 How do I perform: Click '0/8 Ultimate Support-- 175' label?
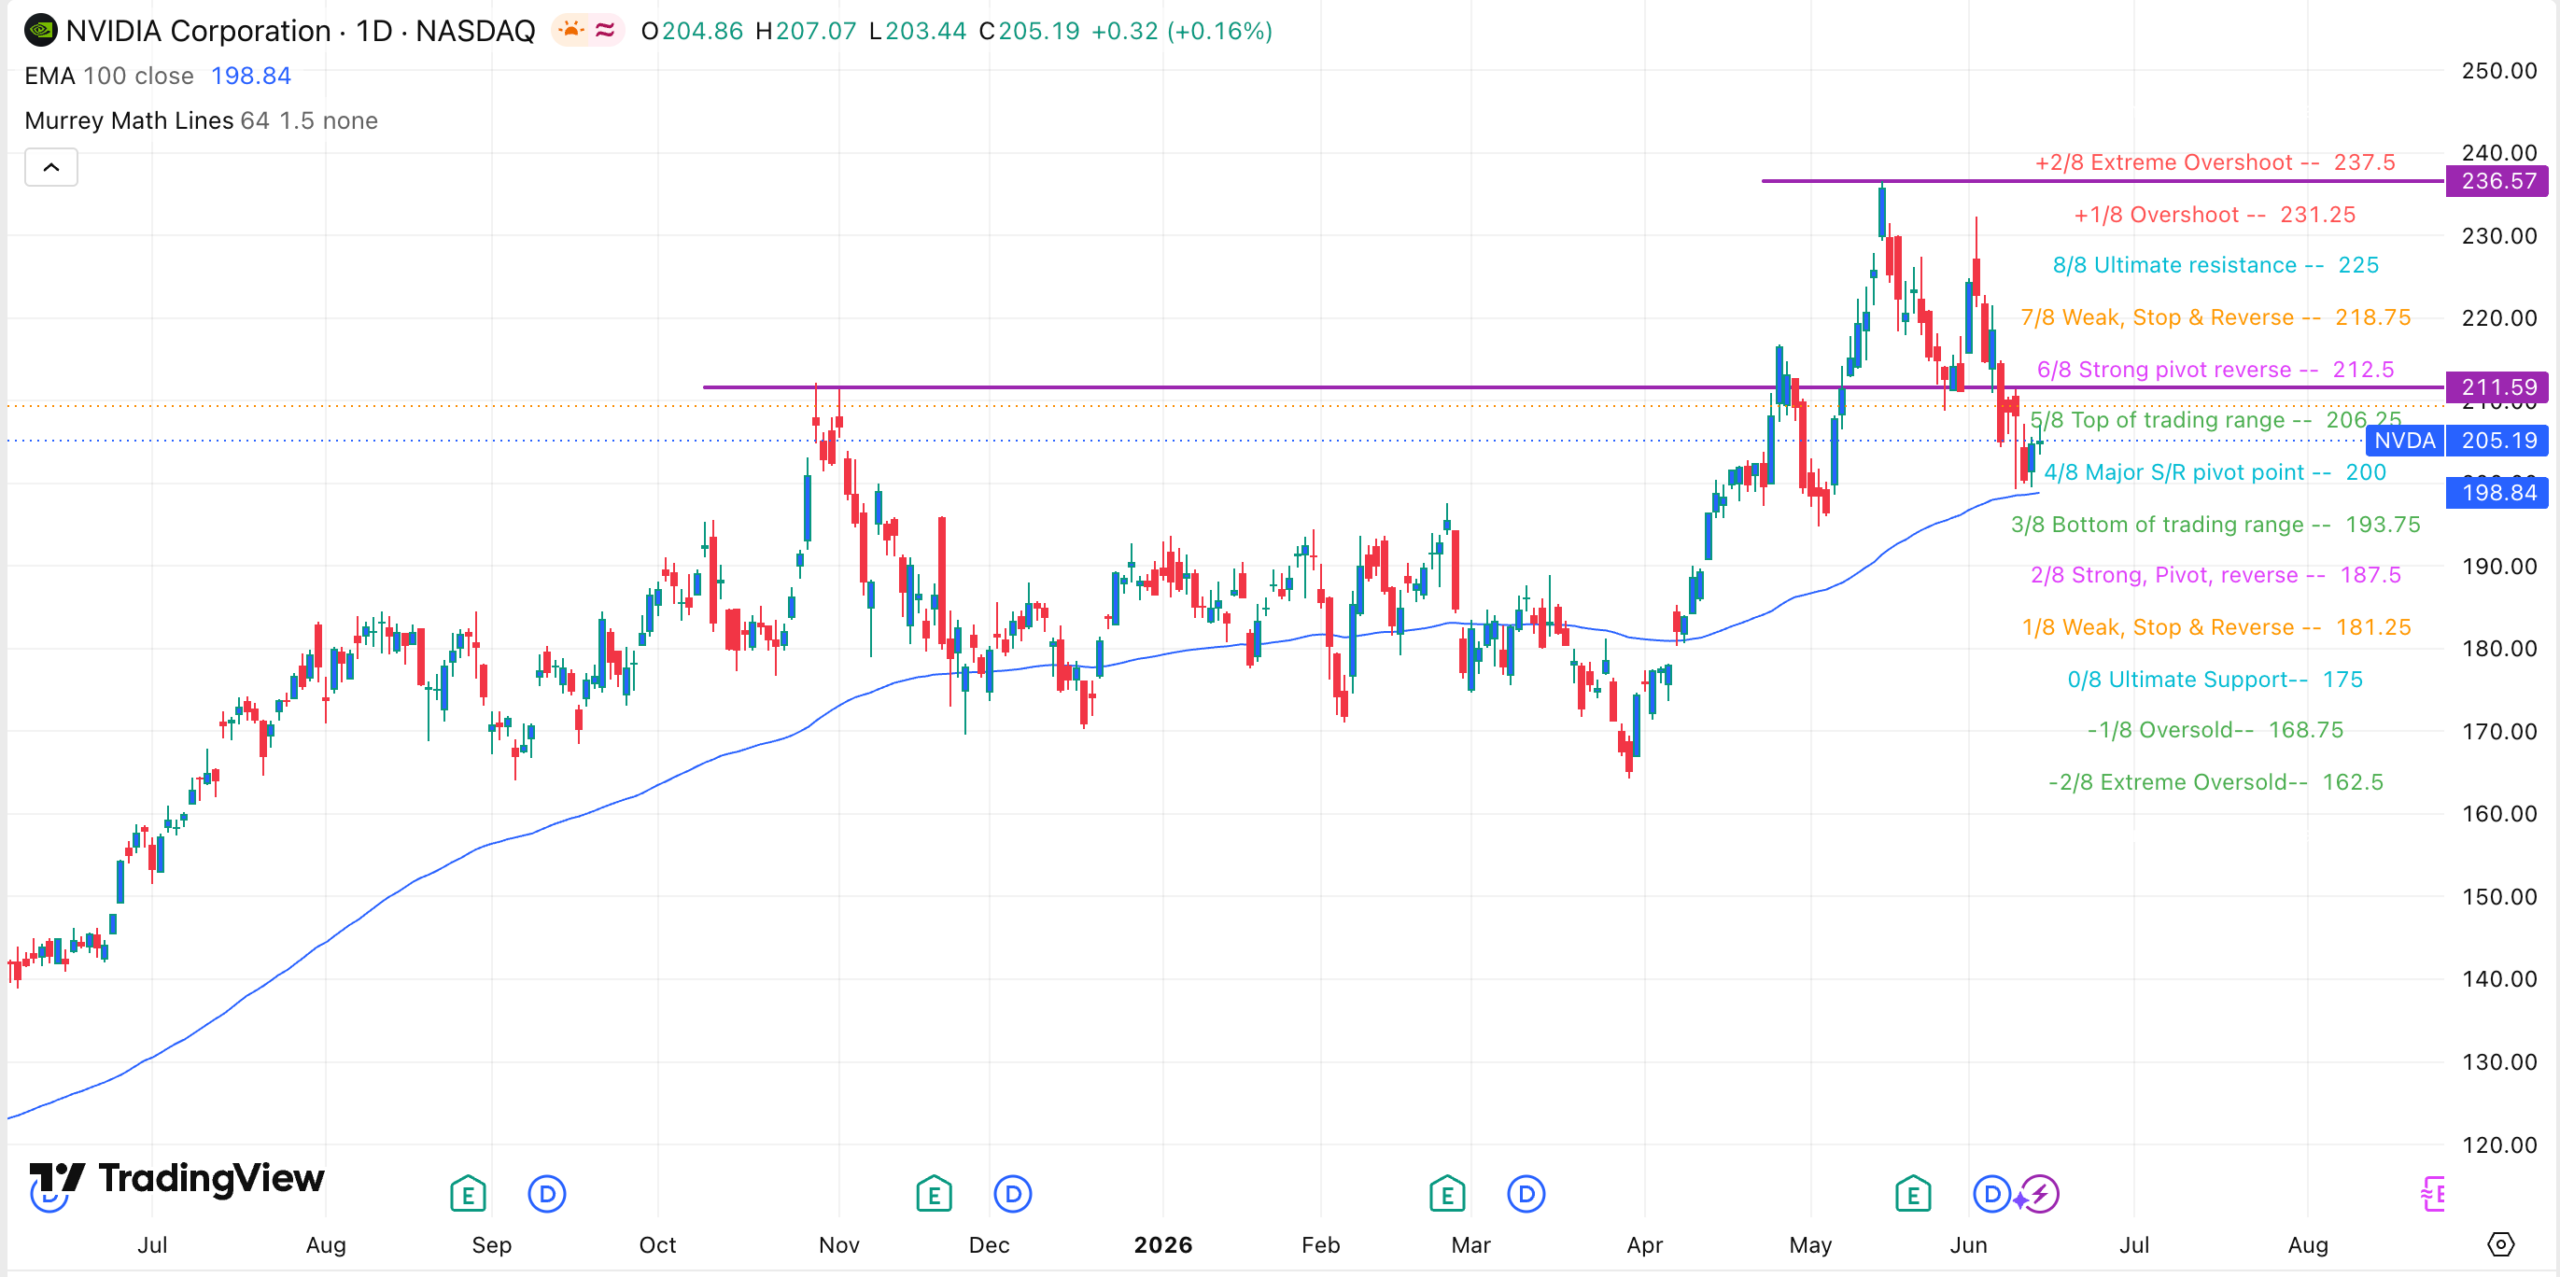pos(2215,680)
